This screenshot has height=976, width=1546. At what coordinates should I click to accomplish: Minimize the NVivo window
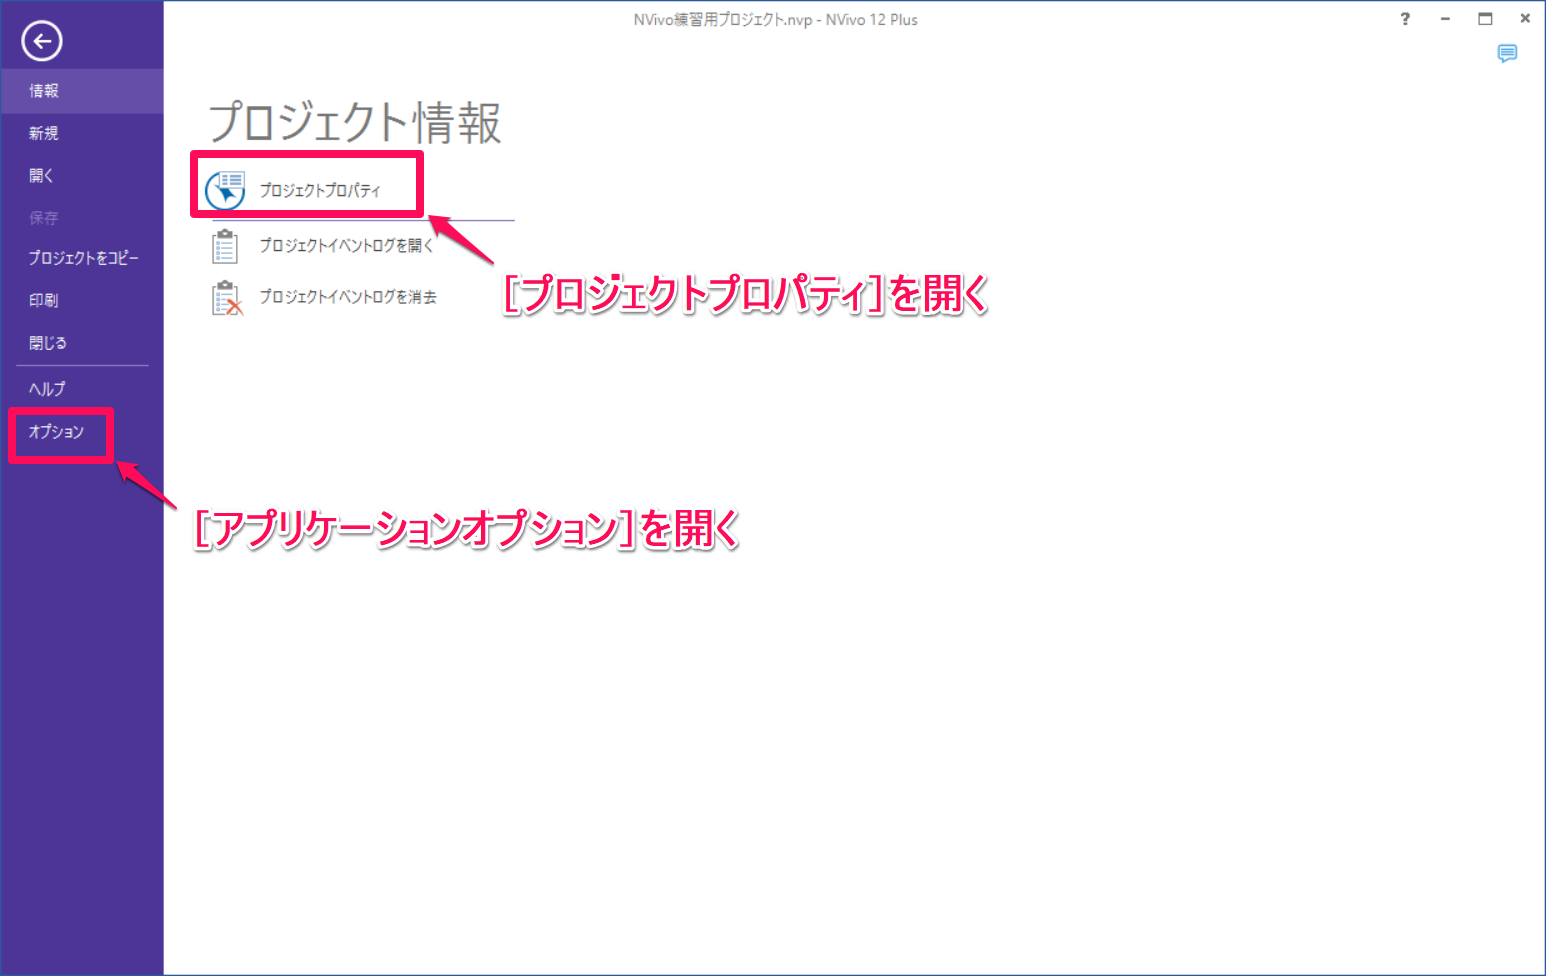tap(1445, 19)
